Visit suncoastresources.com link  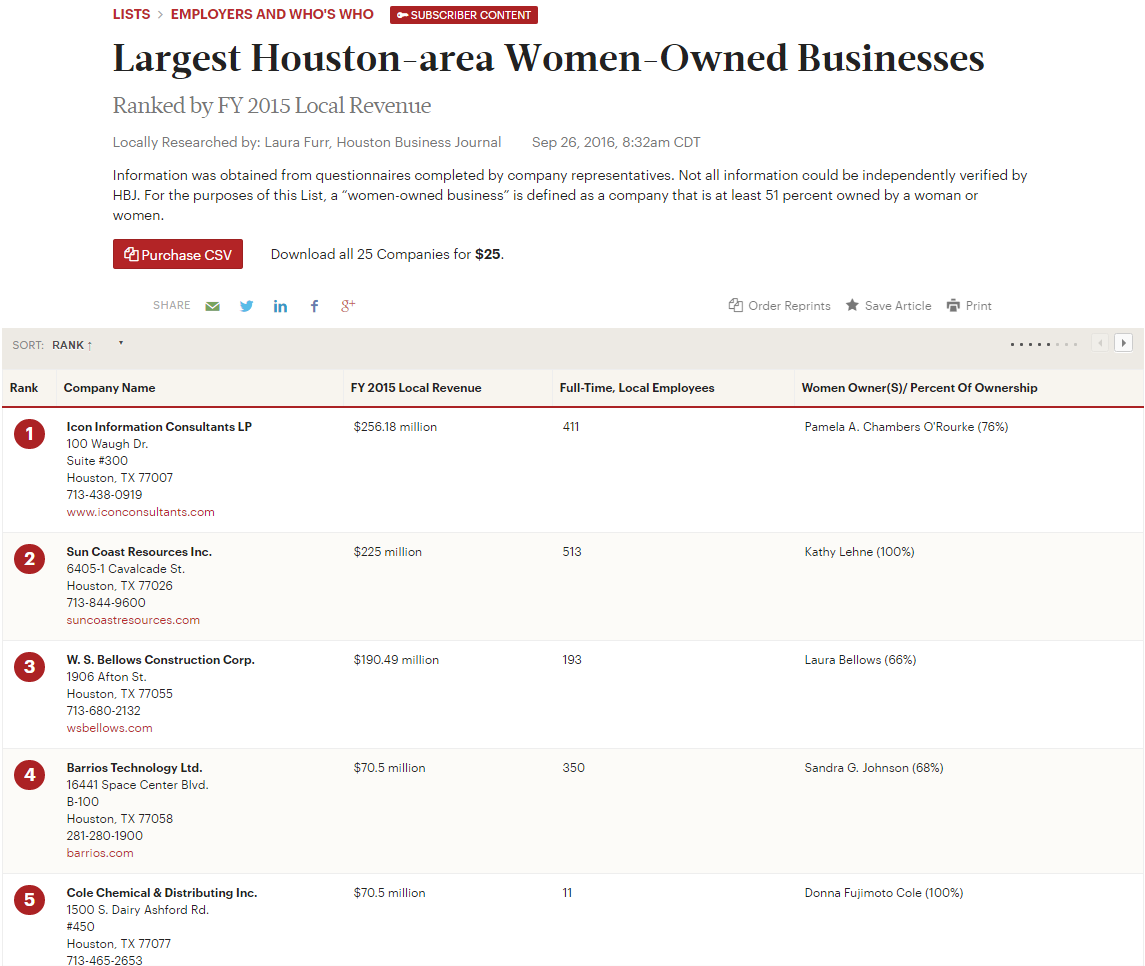click(x=133, y=620)
